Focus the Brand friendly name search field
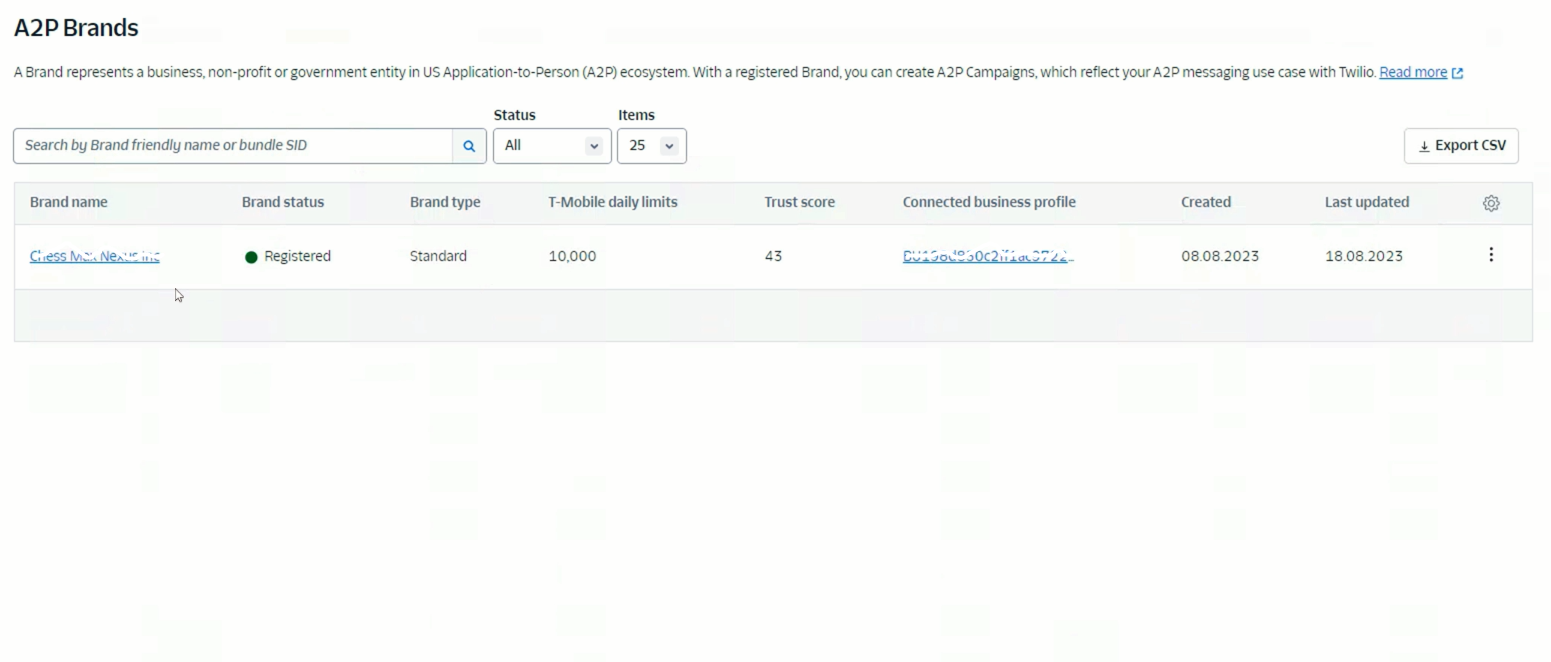The image size is (1551, 662). pyautogui.click(x=234, y=146)
